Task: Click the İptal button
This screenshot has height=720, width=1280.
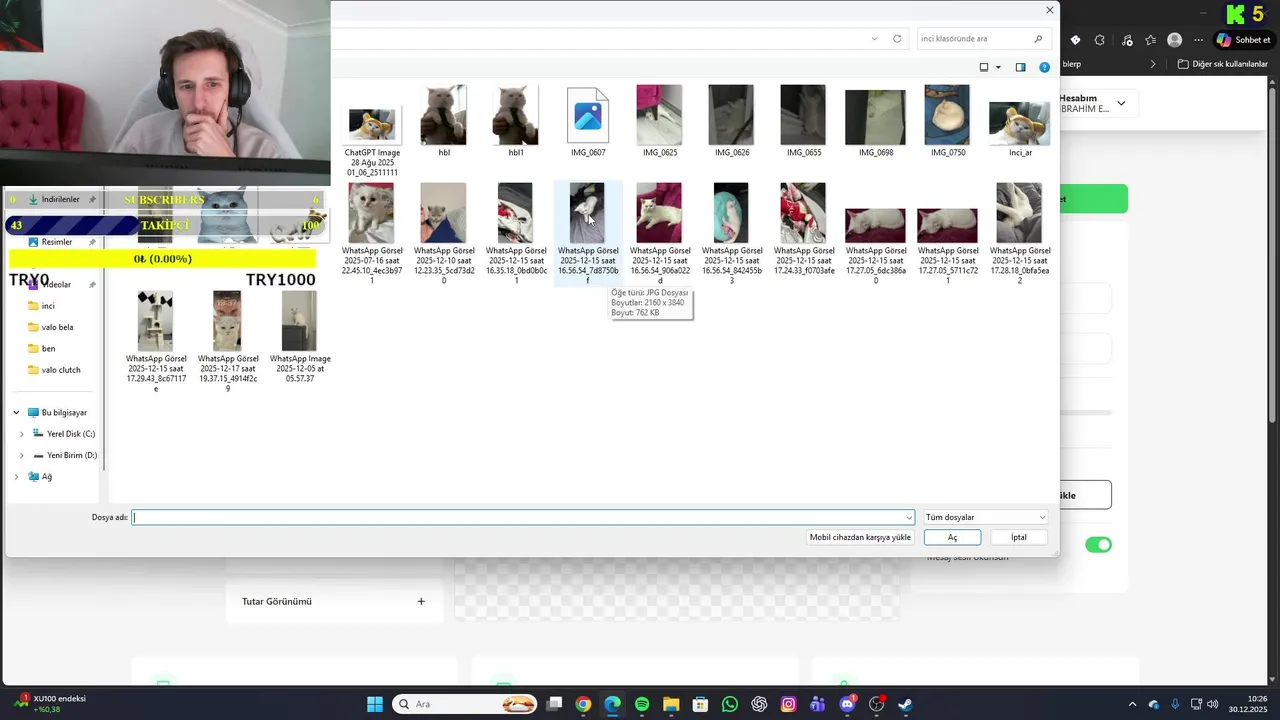Action: [1018, 537]
